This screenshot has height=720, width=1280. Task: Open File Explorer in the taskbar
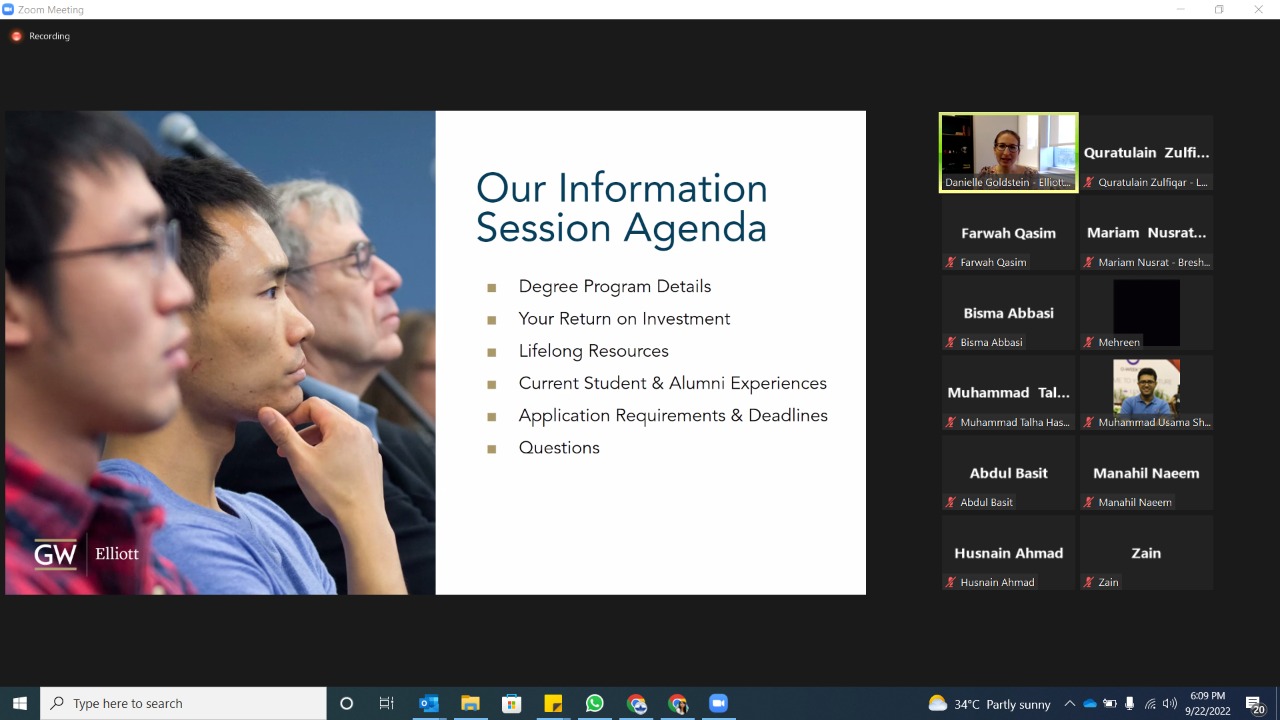point(470,703)
